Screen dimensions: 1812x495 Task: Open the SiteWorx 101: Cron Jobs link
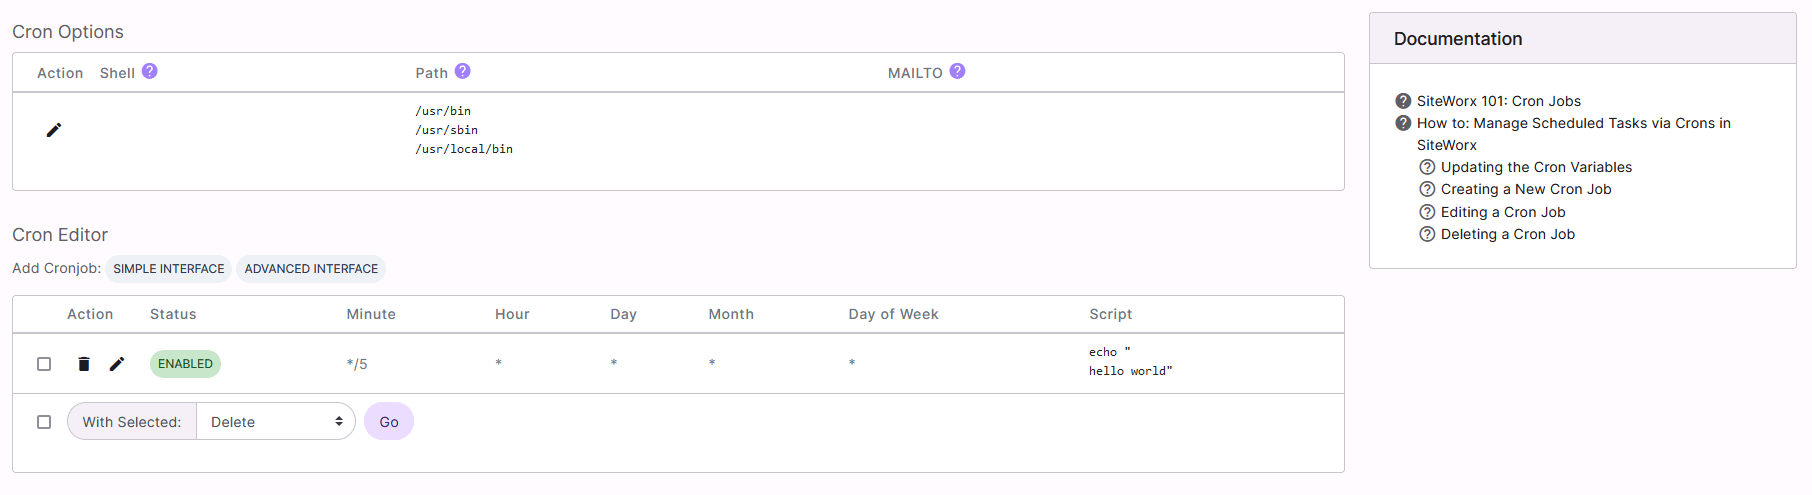(x=1498, y=101)
